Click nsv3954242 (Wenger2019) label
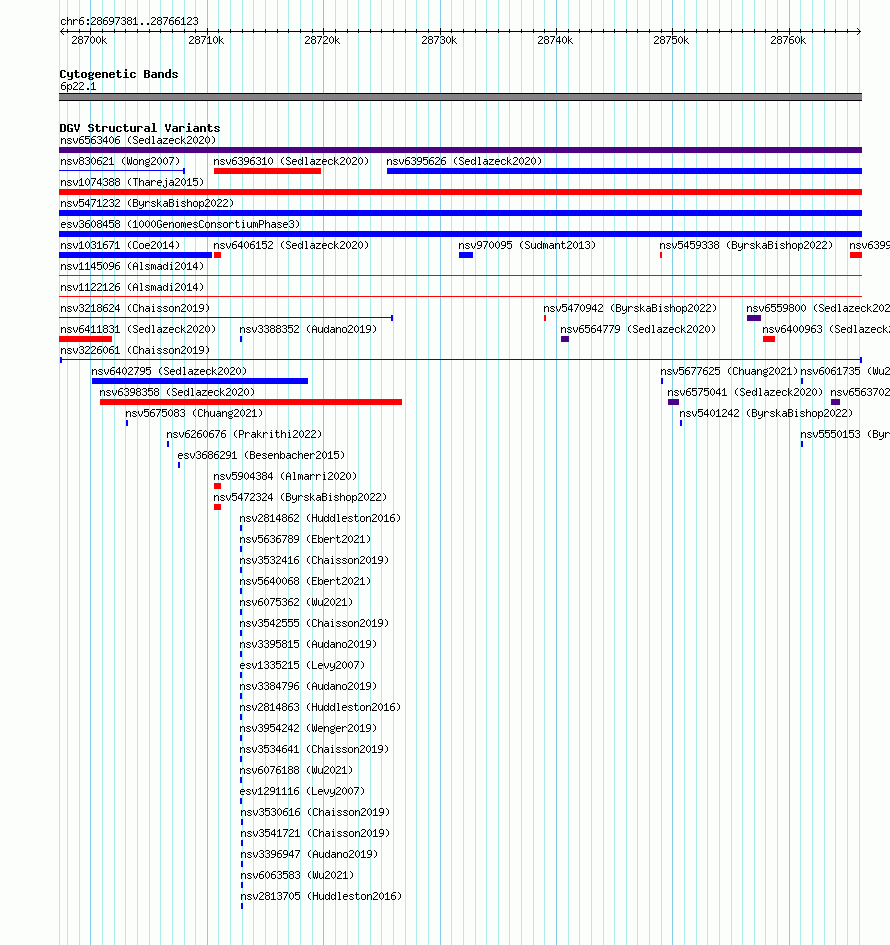Screen dimensions: 890x945 click(x=308, y=729)
